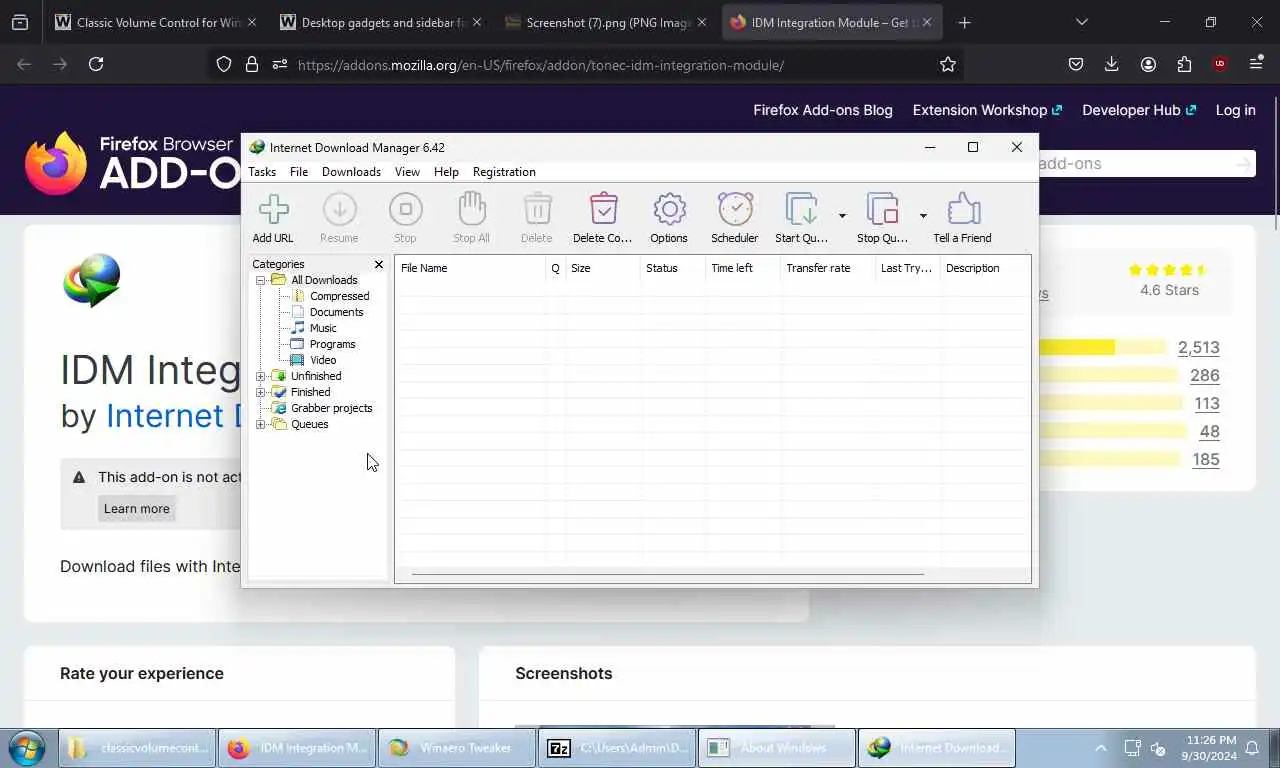Screen dimensions: 1280x768
Task: Switch to Classic Volume Control tab
Action: click(154, 22)
